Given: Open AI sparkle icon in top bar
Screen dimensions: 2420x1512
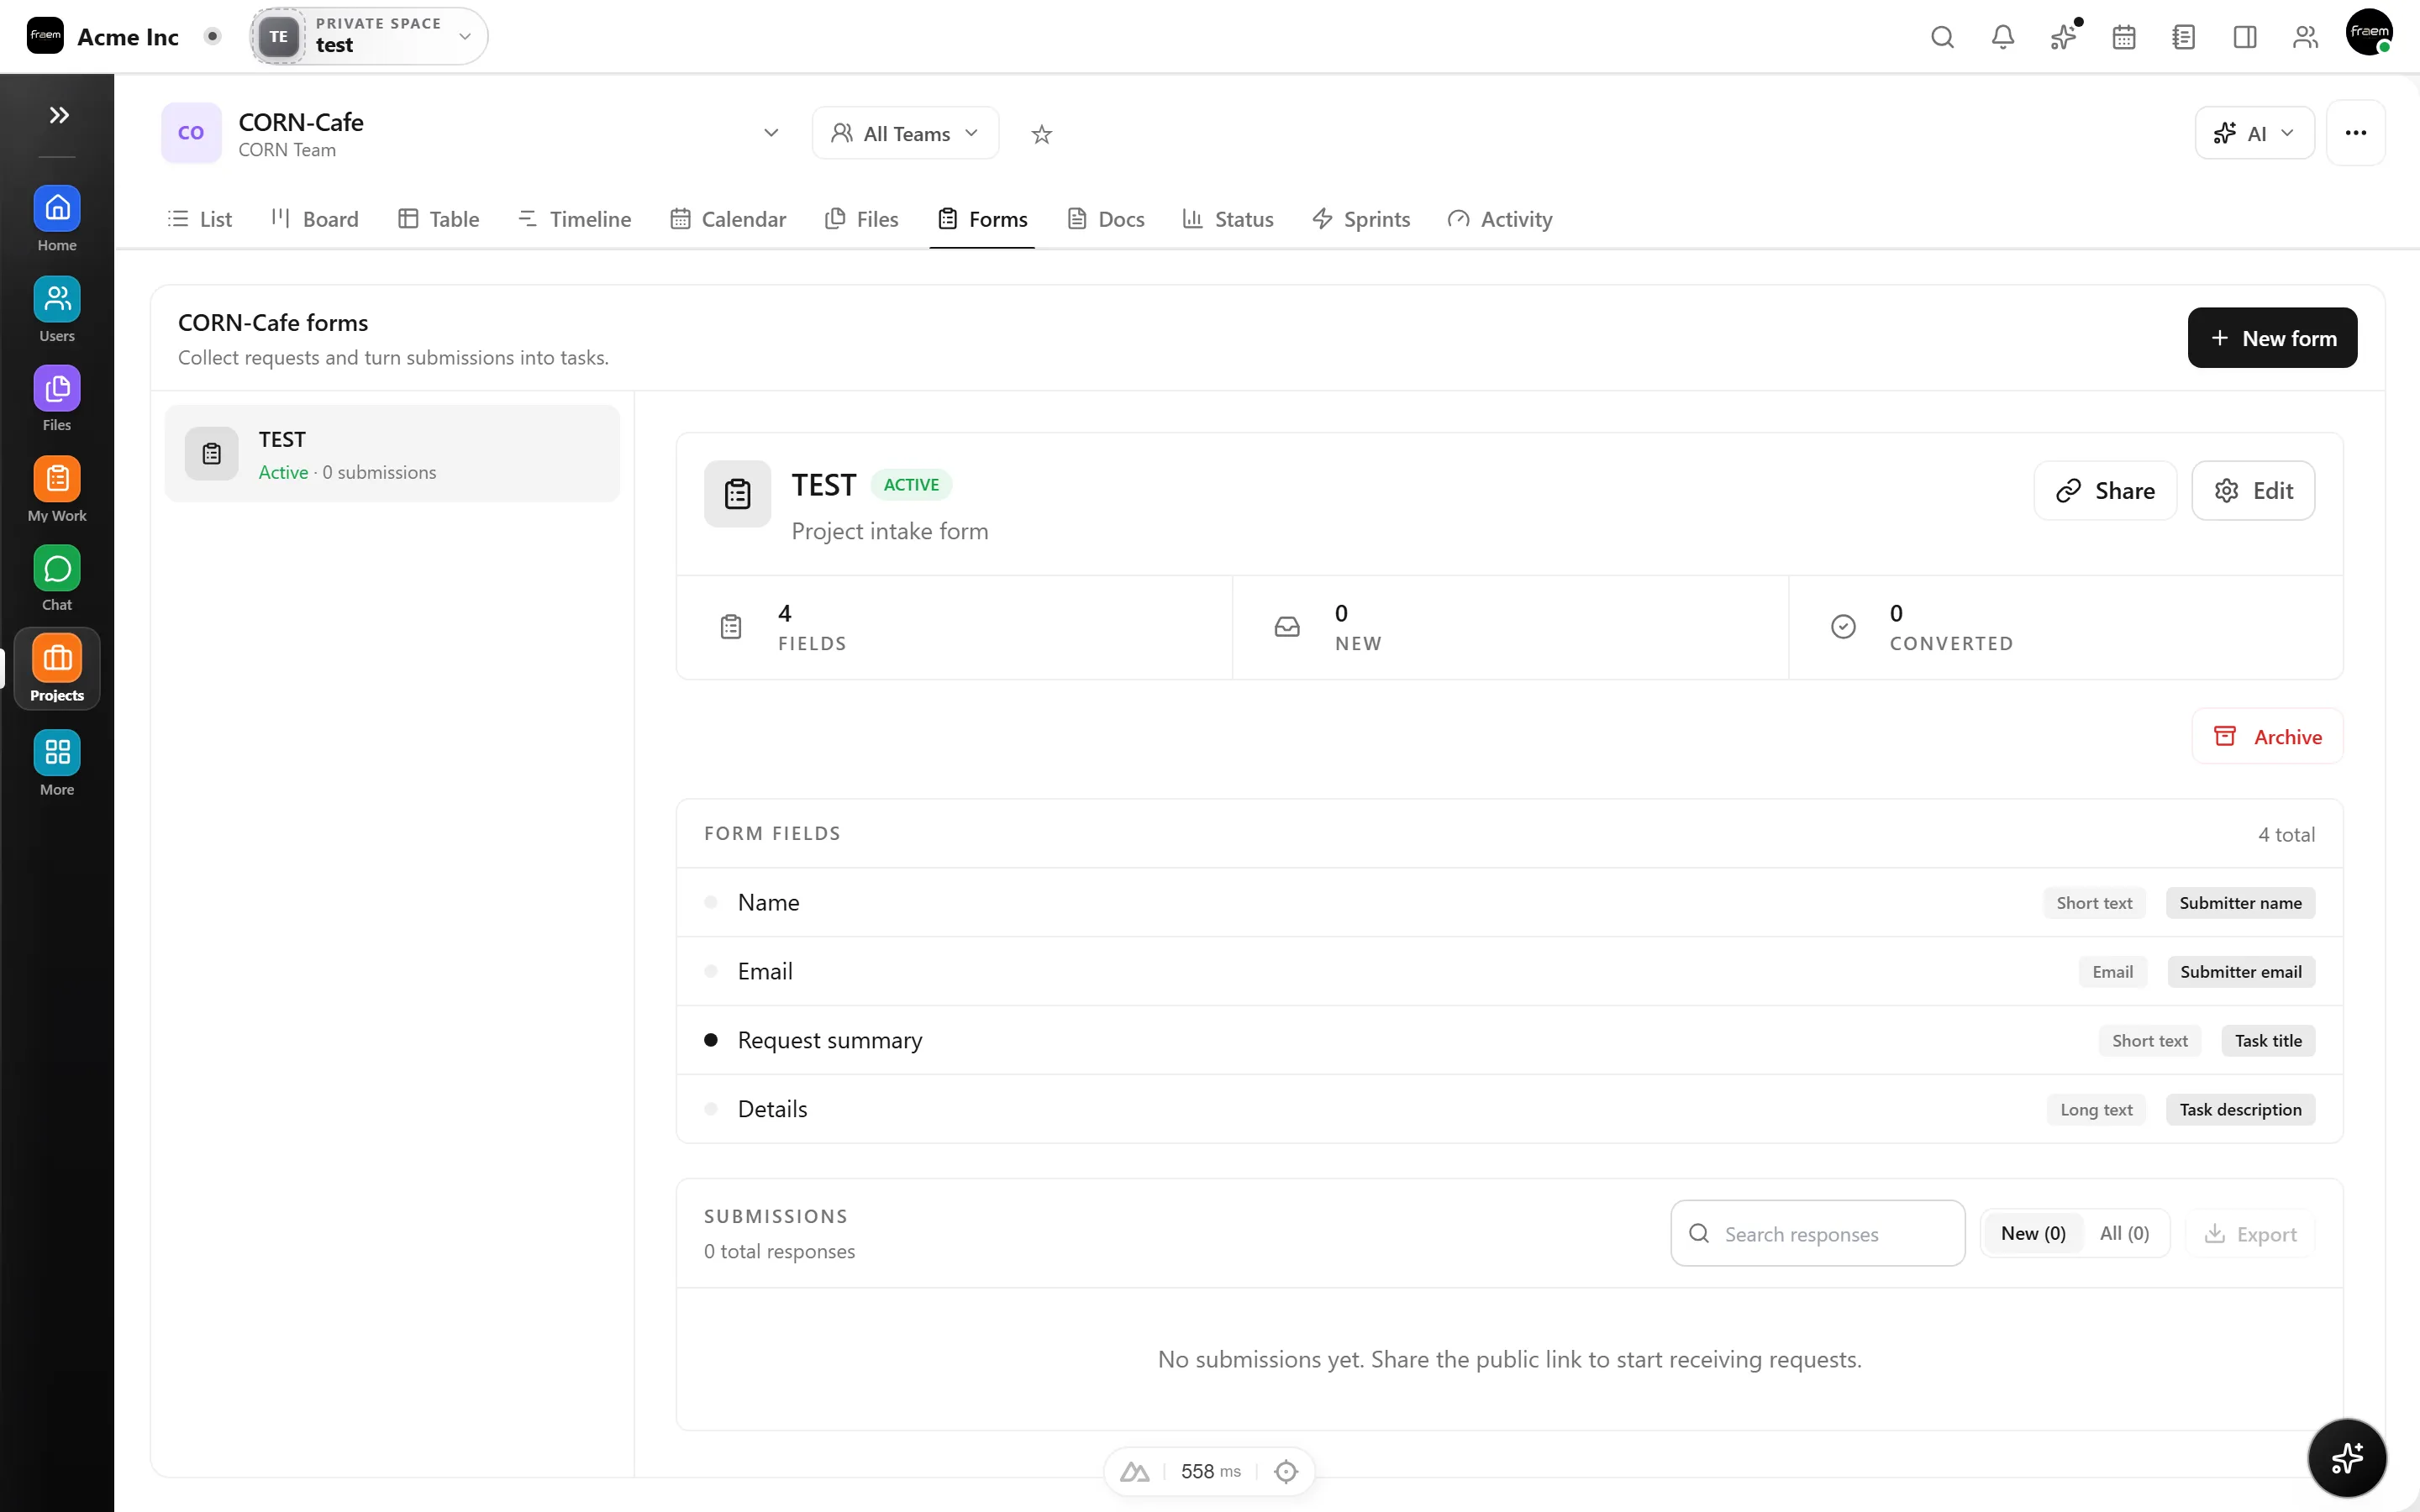Looking at the screenshot, I should point(2063,37).
